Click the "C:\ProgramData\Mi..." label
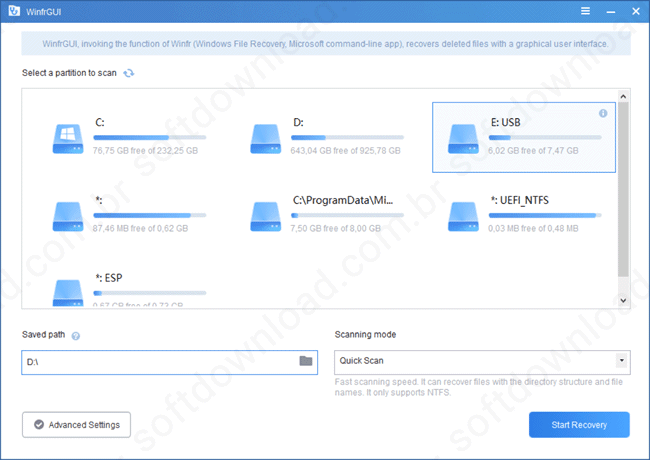The image size is (650, 460). [x=343, y=201]
